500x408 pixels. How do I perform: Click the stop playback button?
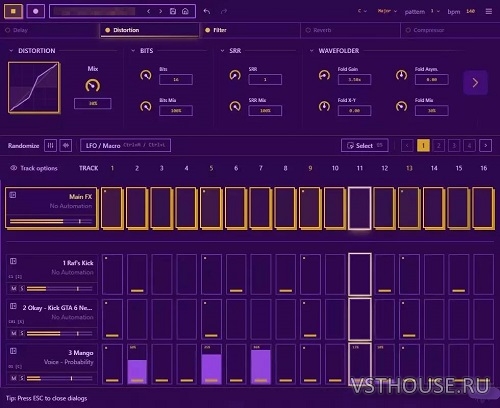point(13,11)
